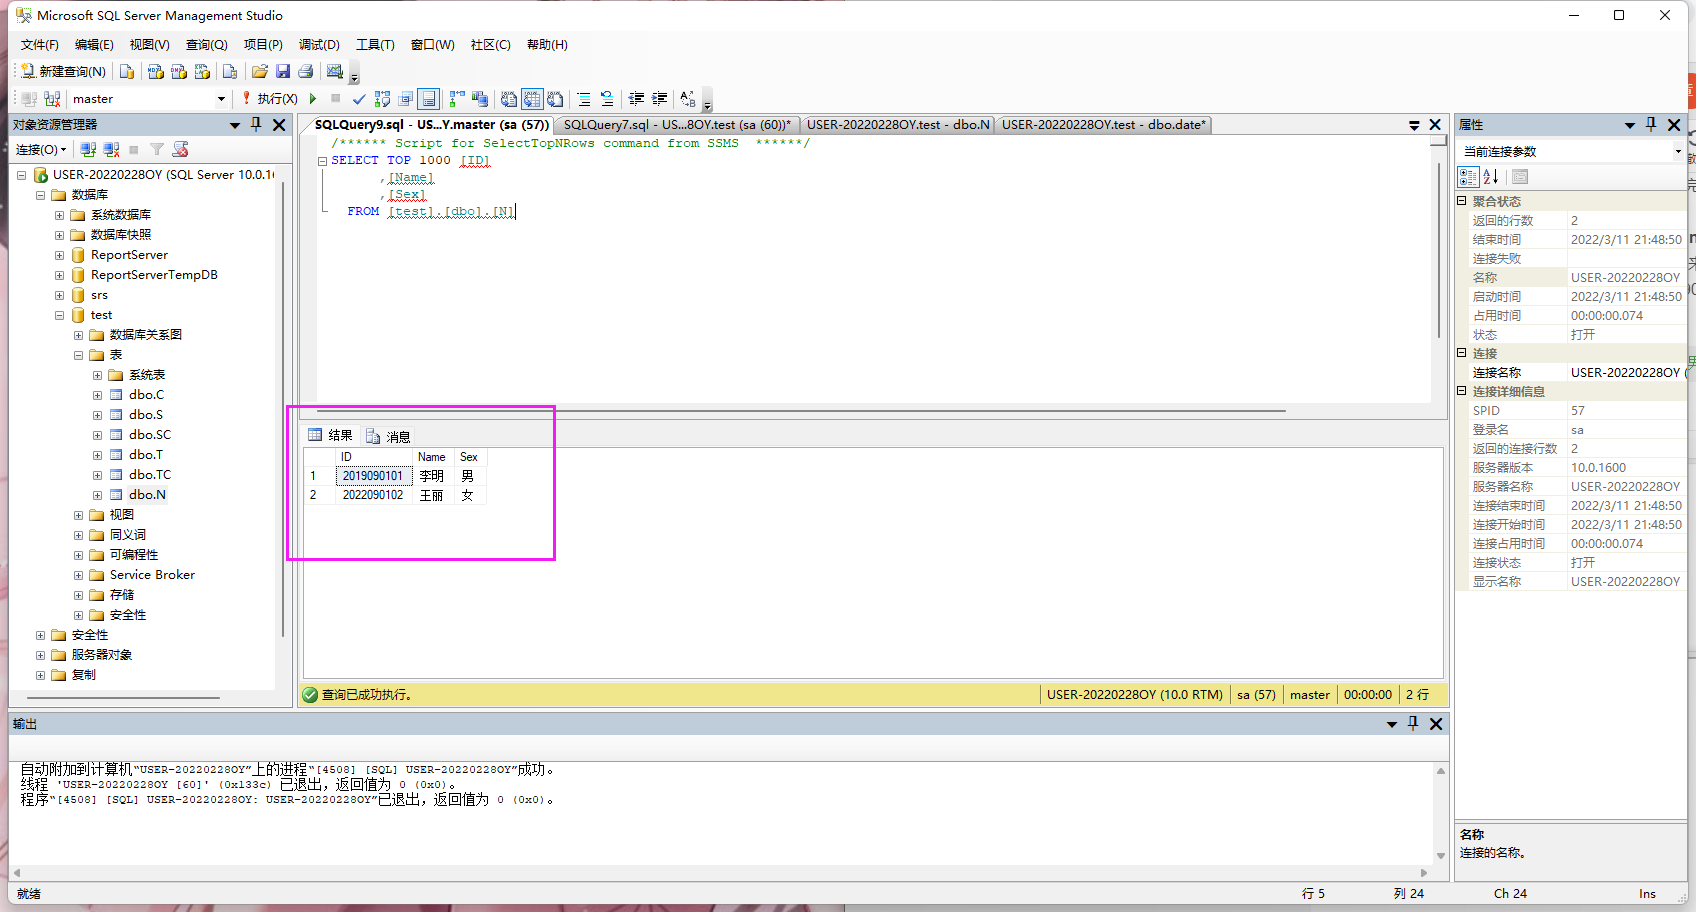1696x912 pixels.
Task: Save the current query with disk icon
Action: pyautogui.click(x=283, y=71)
